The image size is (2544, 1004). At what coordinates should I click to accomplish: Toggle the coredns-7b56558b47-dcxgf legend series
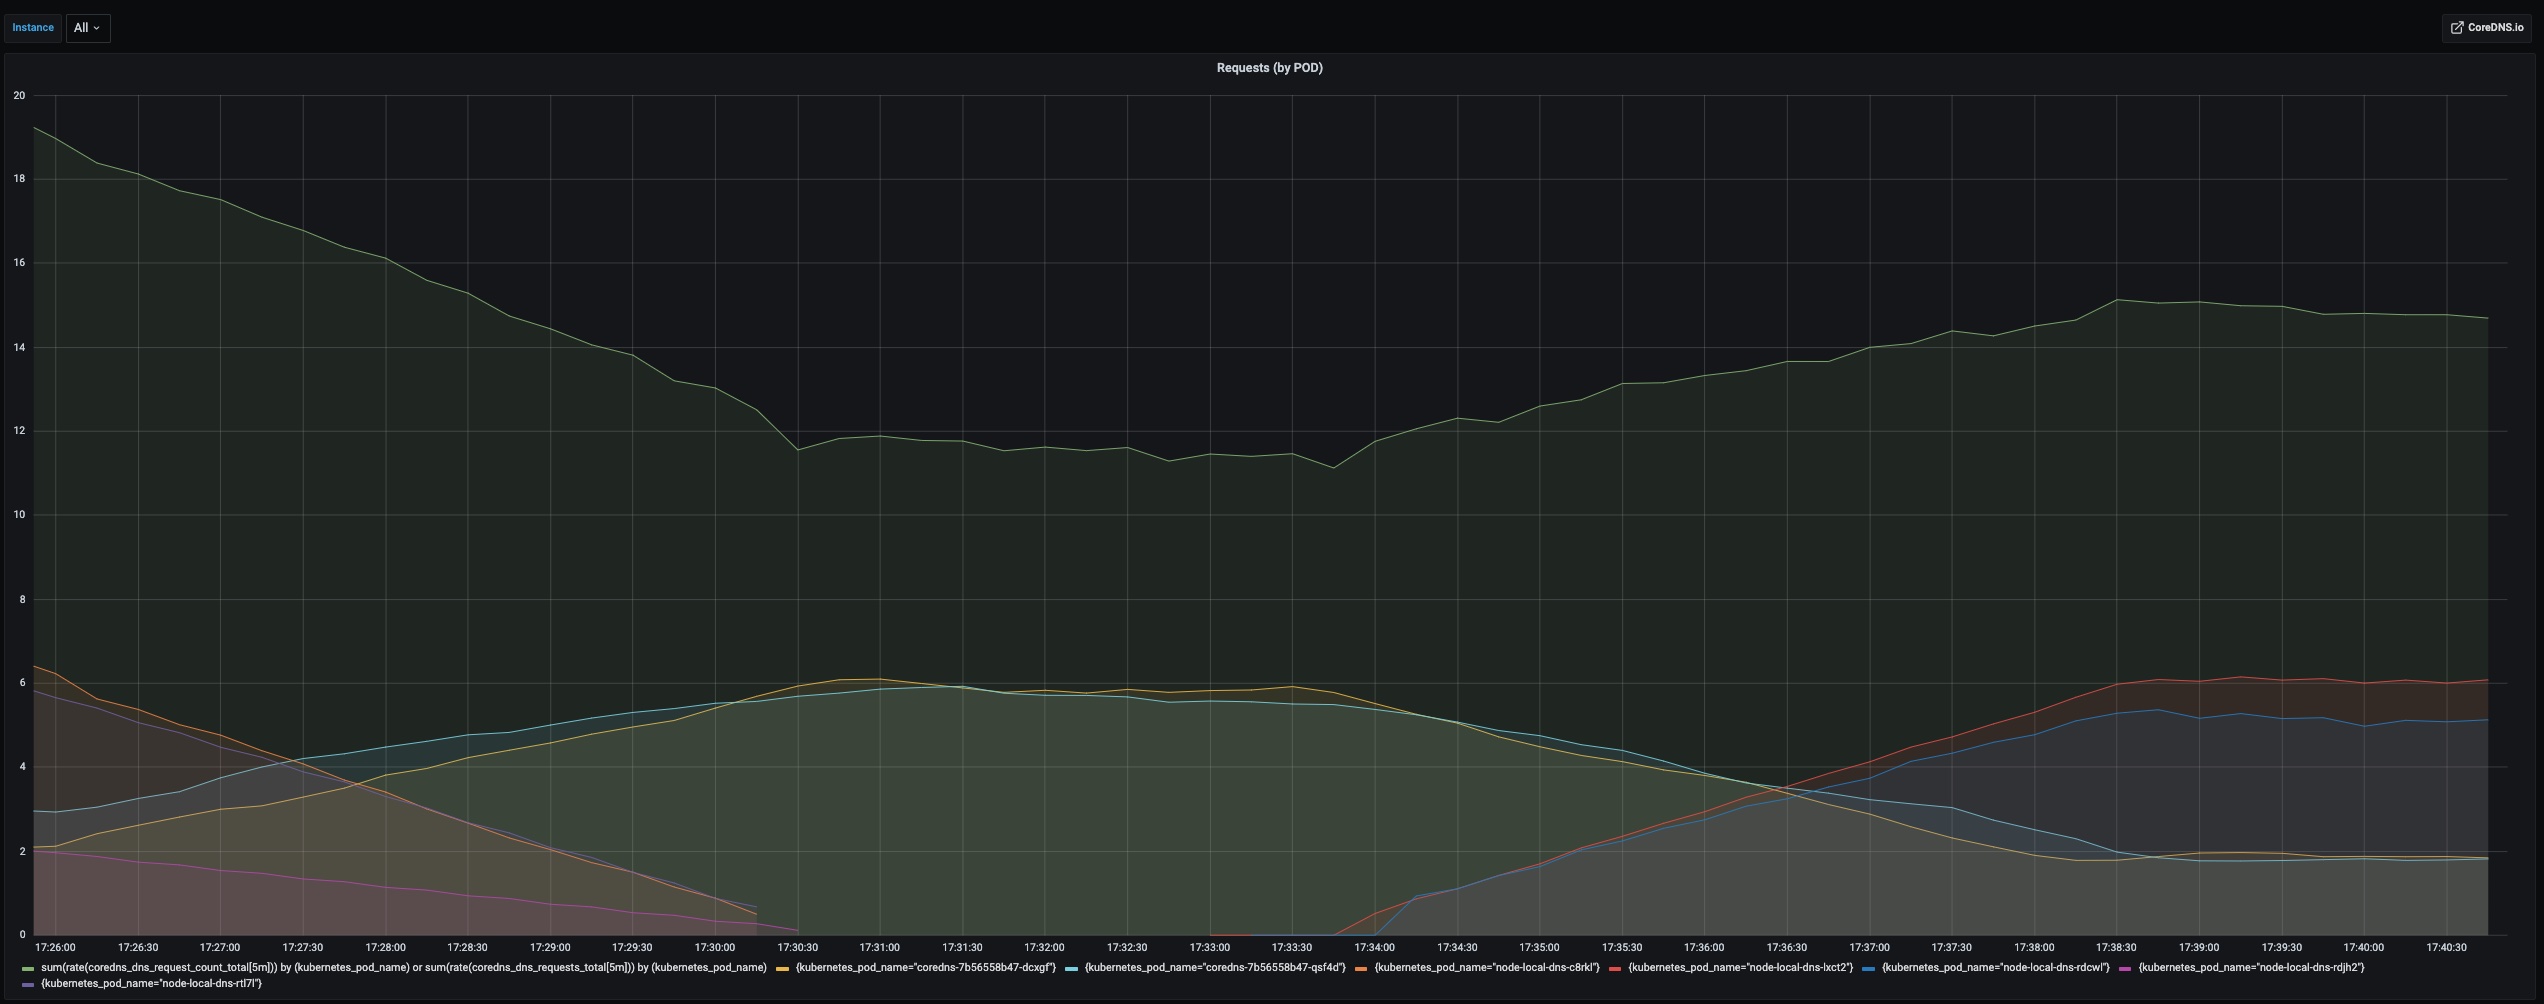925,968
